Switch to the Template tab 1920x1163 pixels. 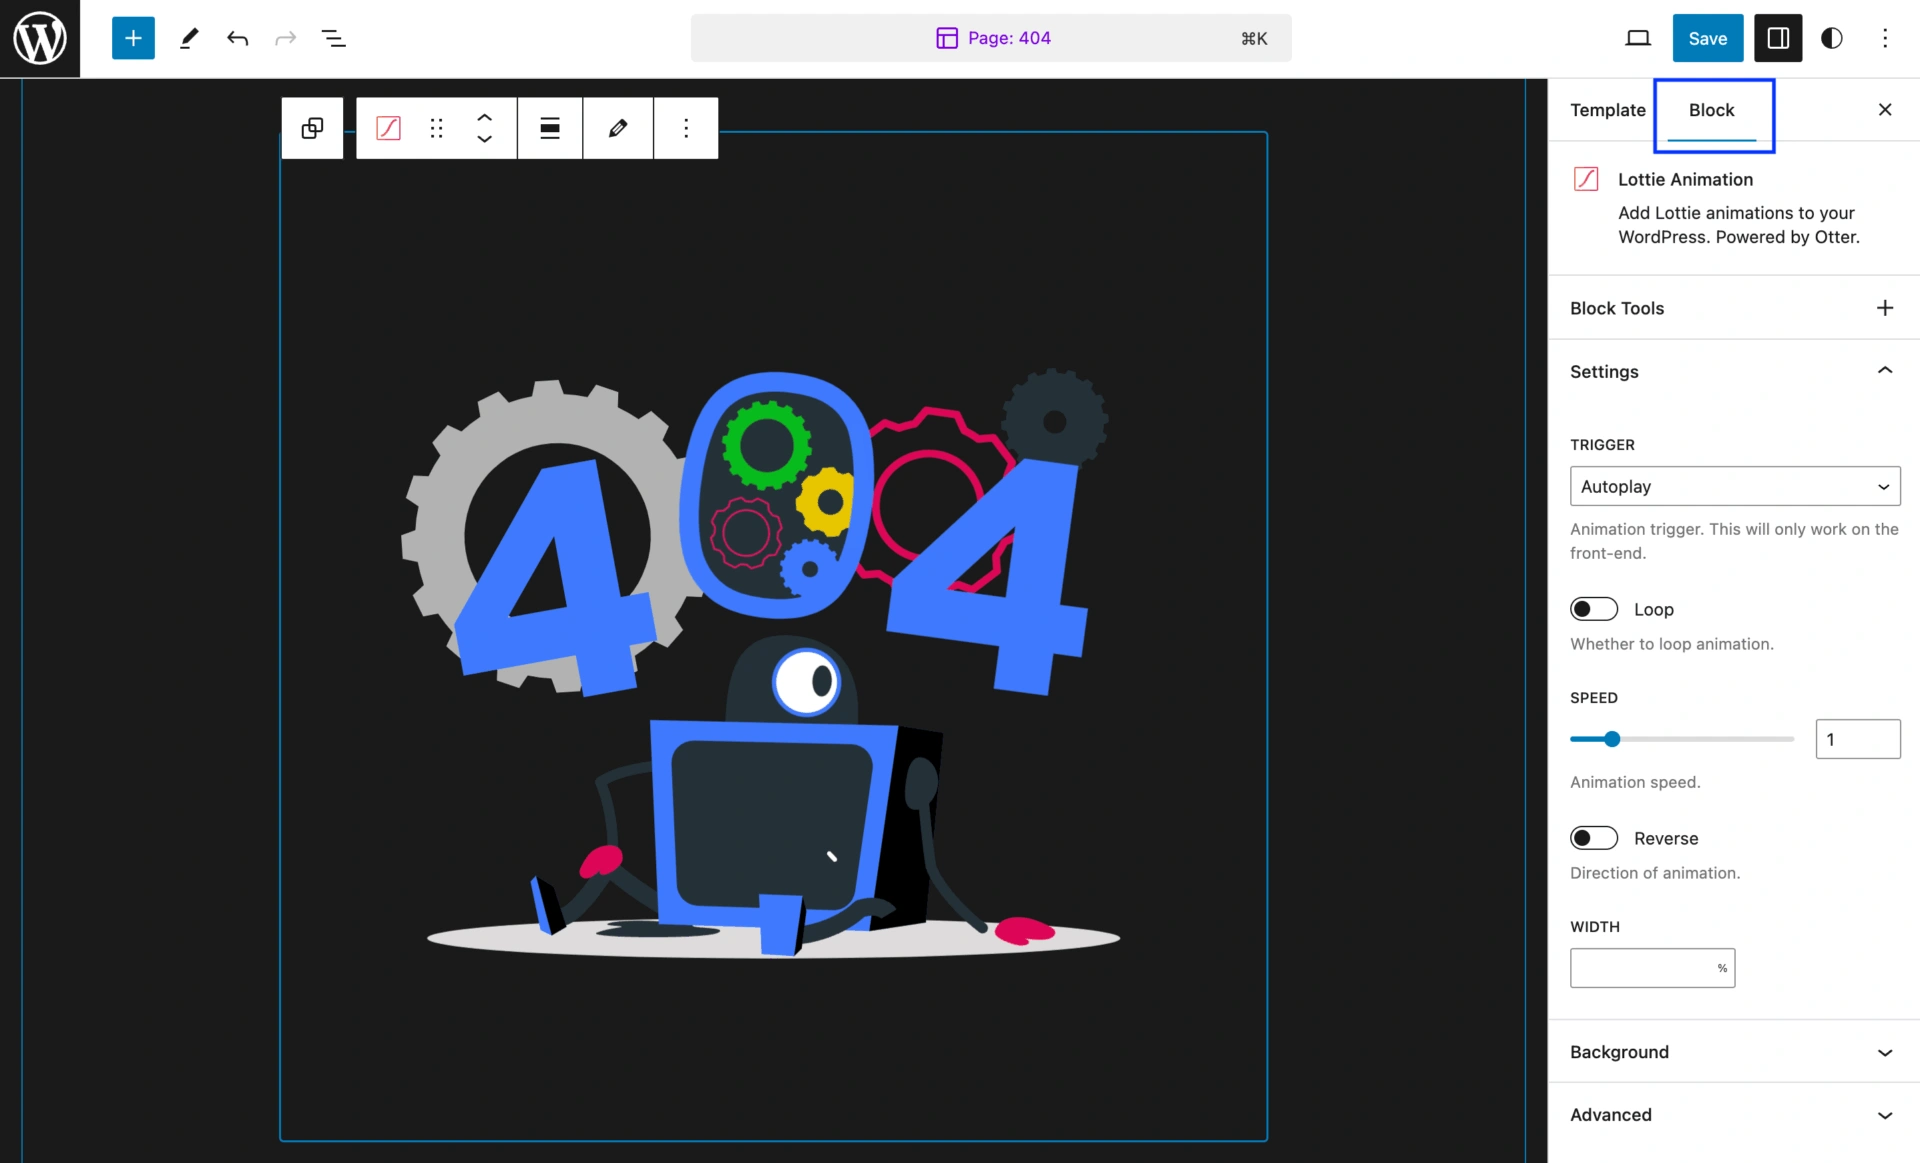pos(1607,110)
